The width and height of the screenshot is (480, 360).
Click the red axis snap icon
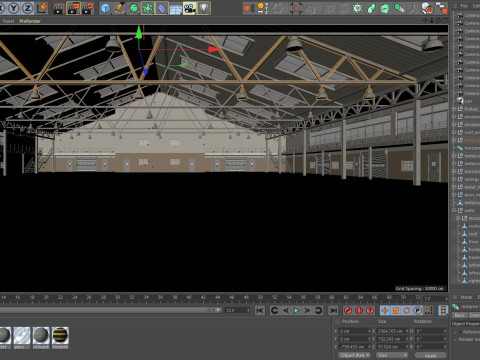[x=295, y=8]
